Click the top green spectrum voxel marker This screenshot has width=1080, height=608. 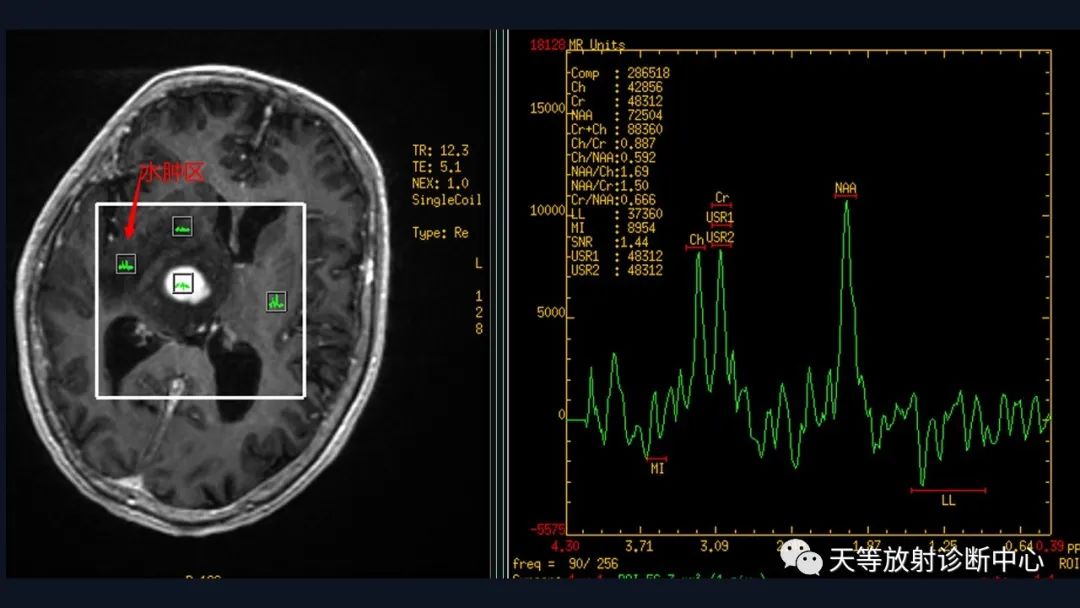182,227
